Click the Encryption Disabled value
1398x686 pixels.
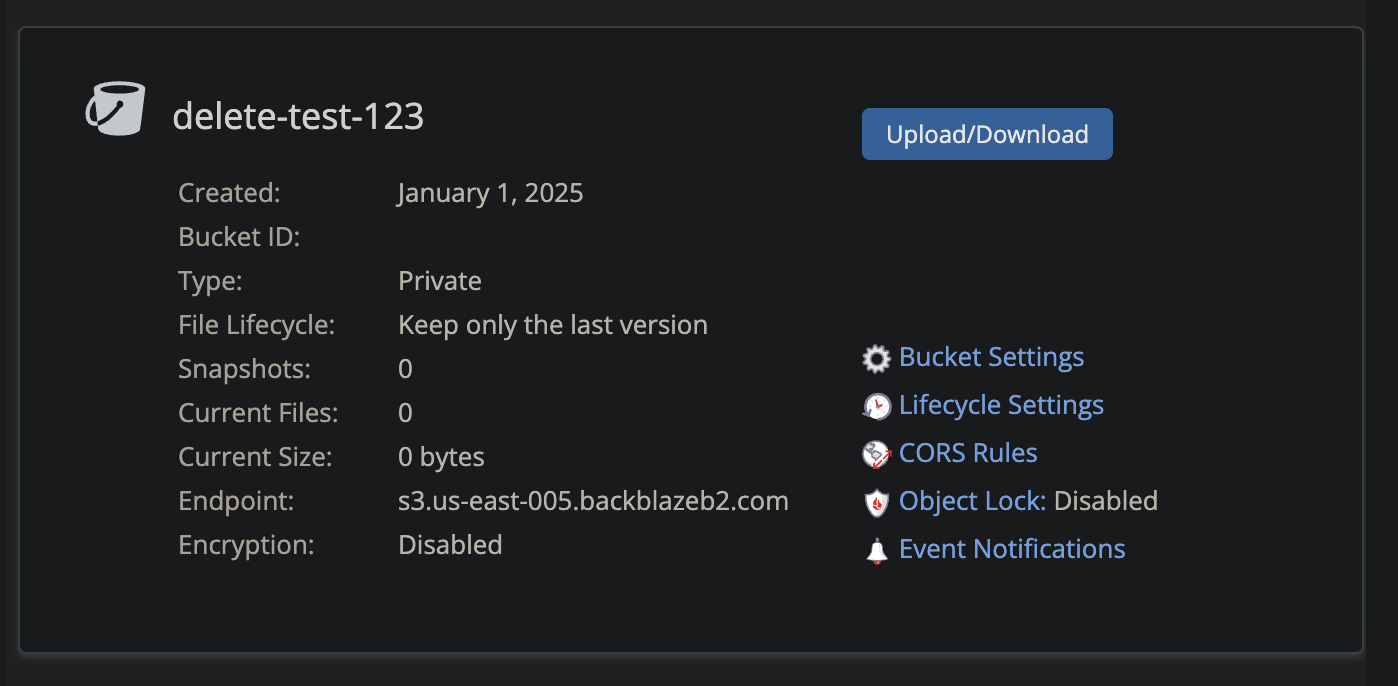450,545
